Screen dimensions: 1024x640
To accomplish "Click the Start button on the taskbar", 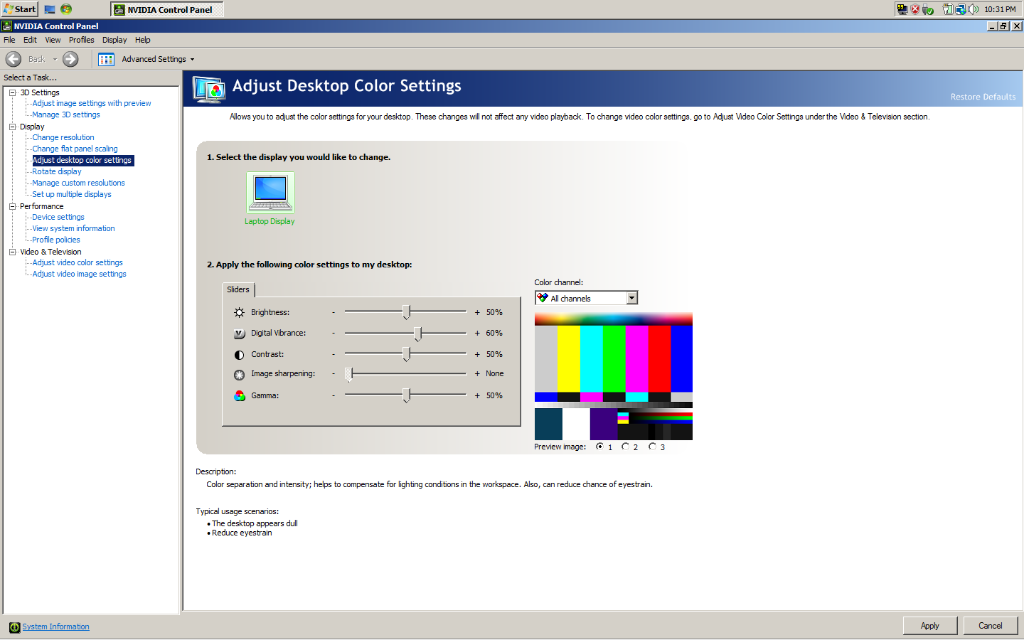I will (20, 9).
